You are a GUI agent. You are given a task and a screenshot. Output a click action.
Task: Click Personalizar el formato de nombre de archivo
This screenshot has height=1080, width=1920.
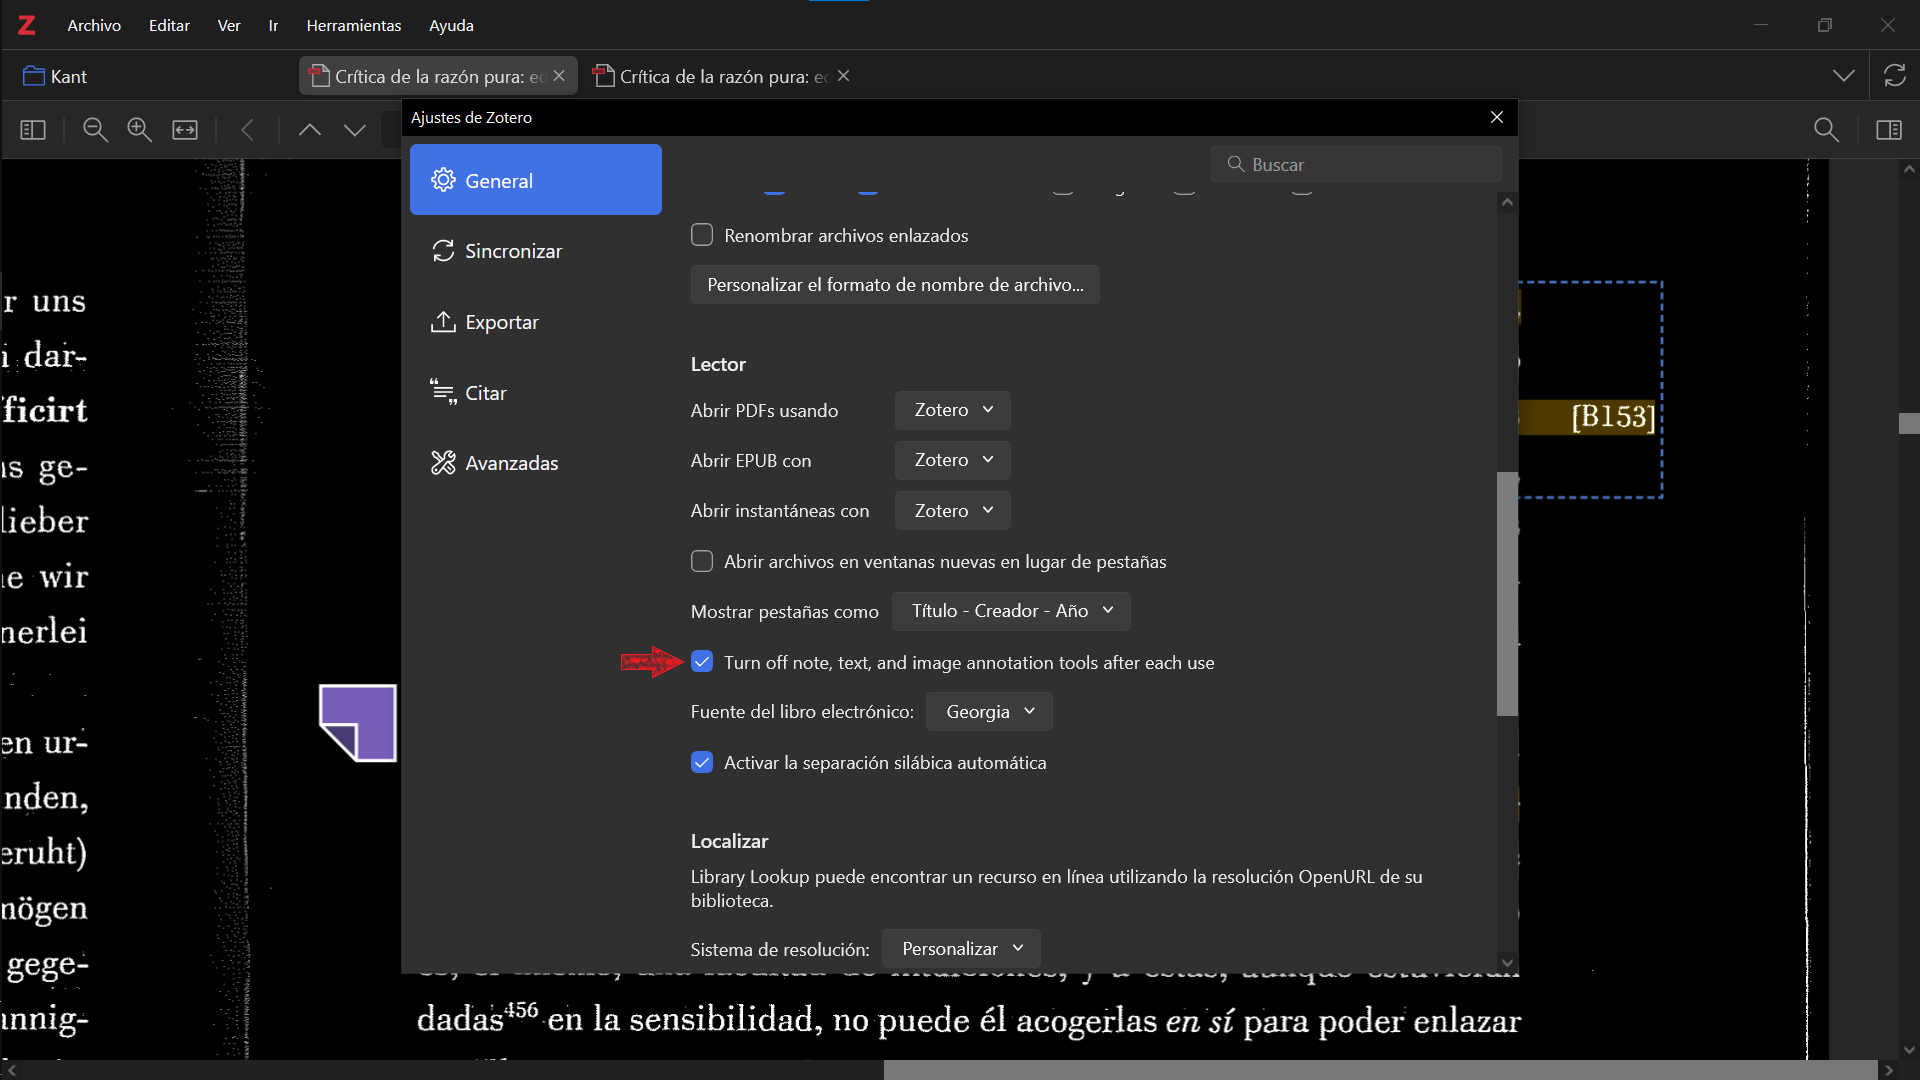(894, 285)
